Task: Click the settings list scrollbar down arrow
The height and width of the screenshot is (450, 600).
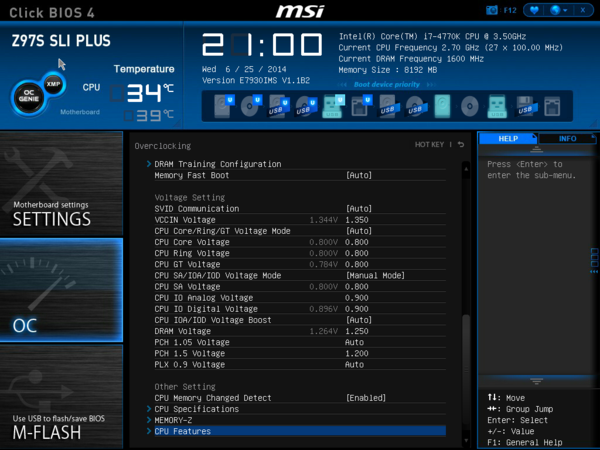Action: pos(466,440)
